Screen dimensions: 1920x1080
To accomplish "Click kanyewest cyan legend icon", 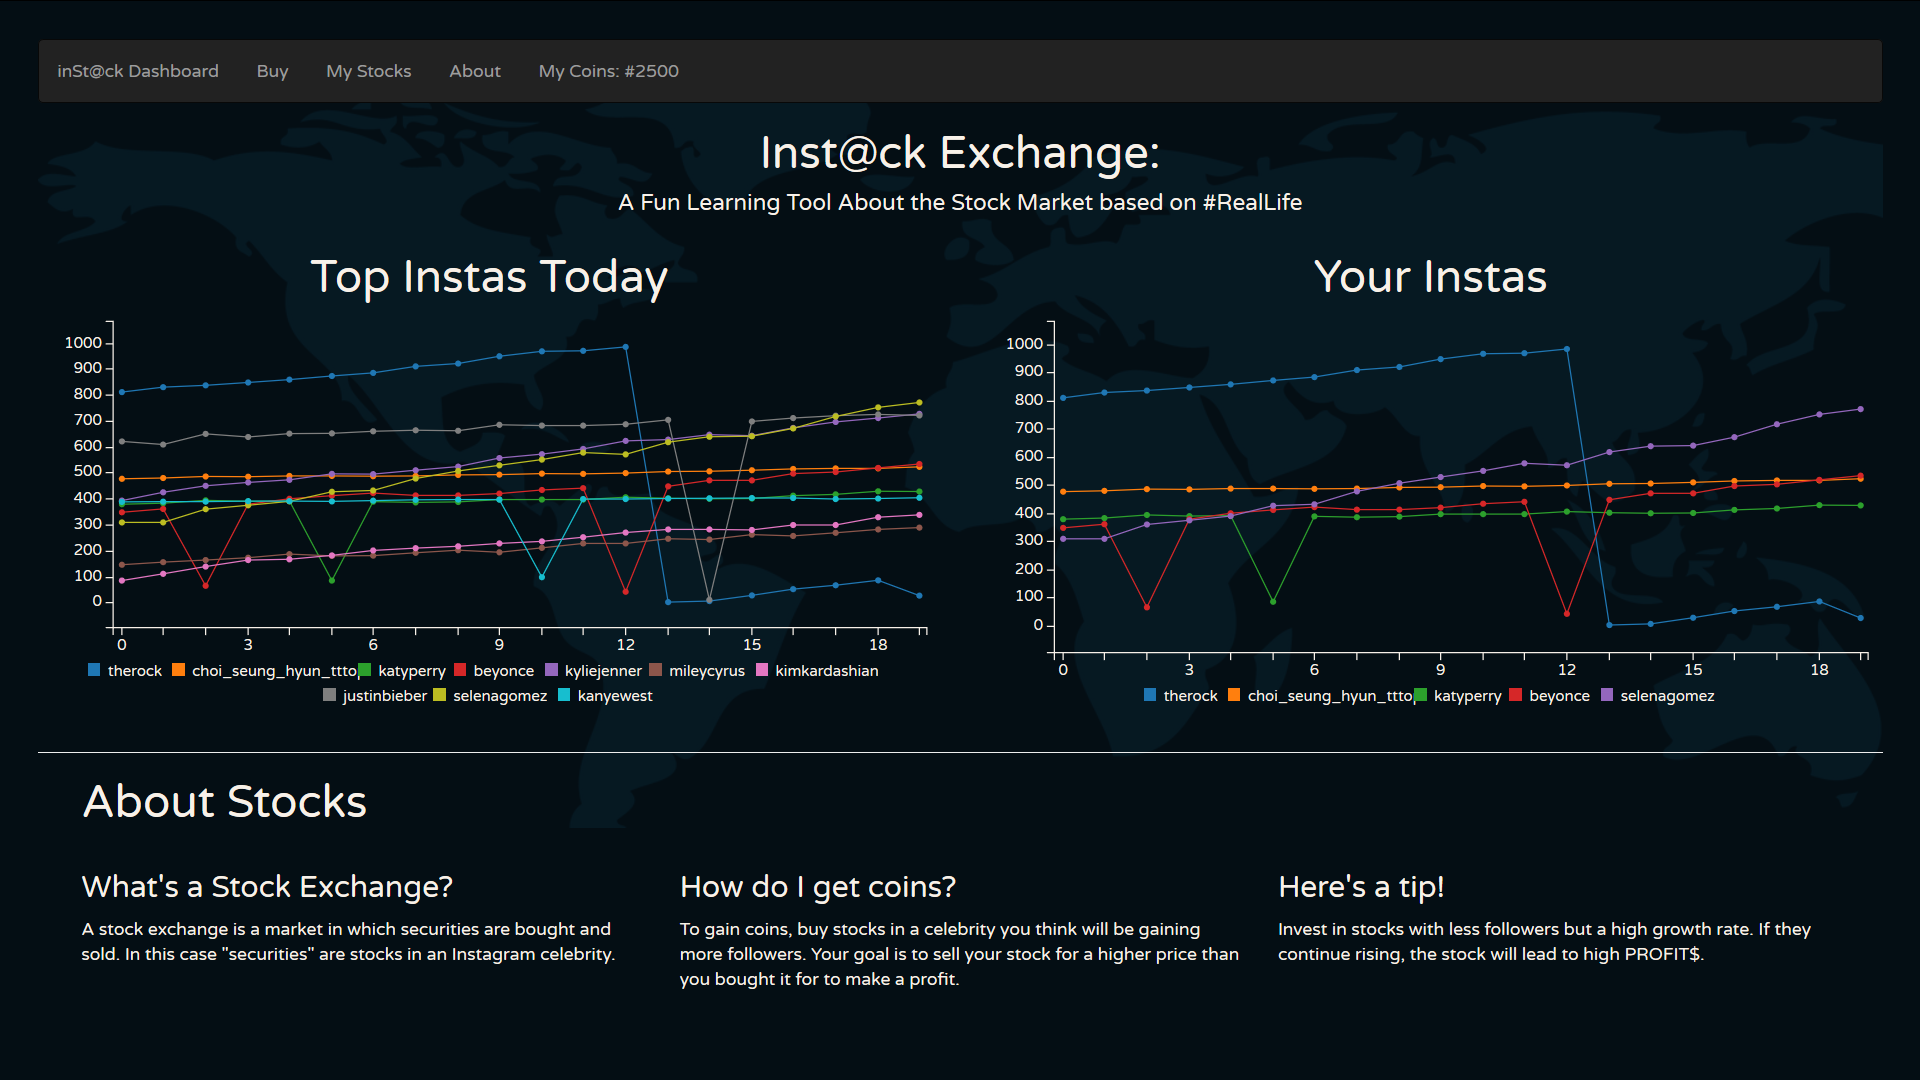I will pos(564,695).
